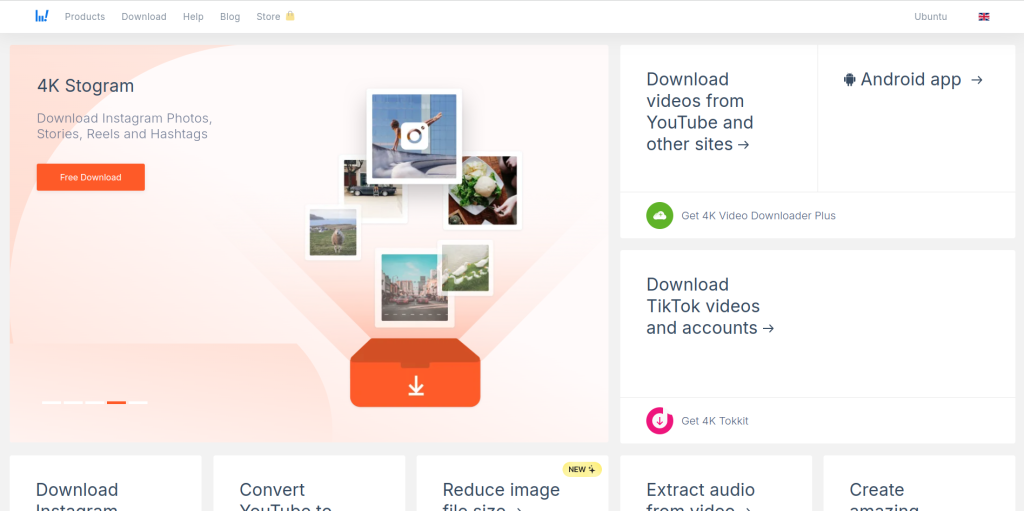Viewport: 1024px width, 511px height.
Task: Click the 4K Download logo icon
Action: (x=41, y=16)
